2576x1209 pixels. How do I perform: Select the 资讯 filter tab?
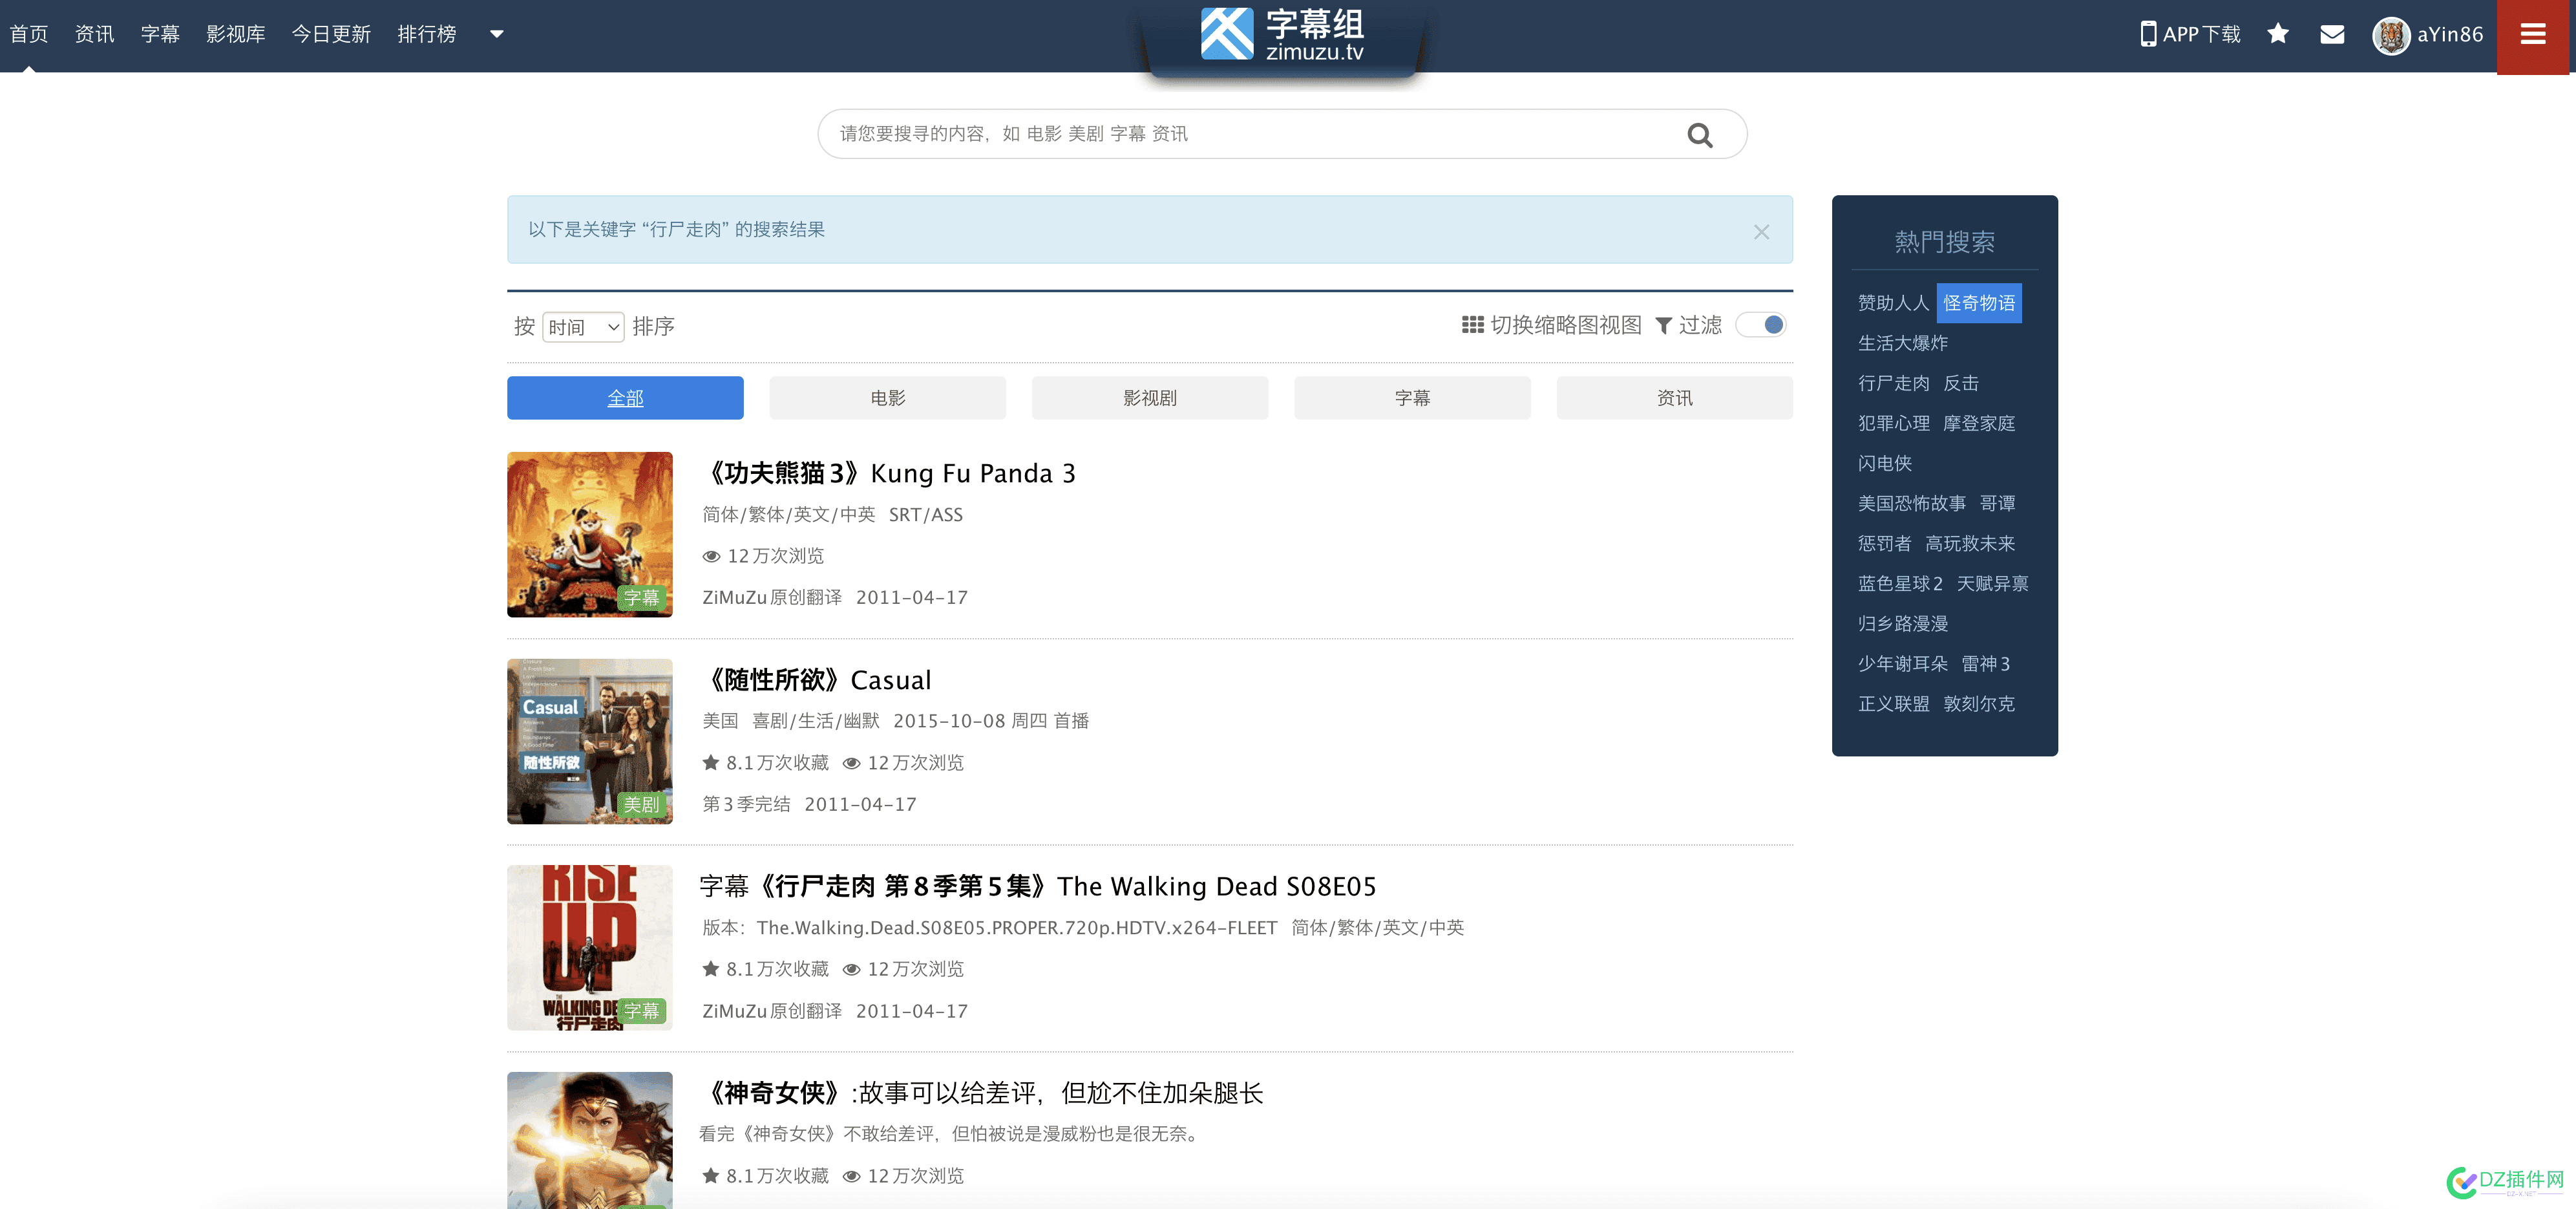click(1674, 398)
